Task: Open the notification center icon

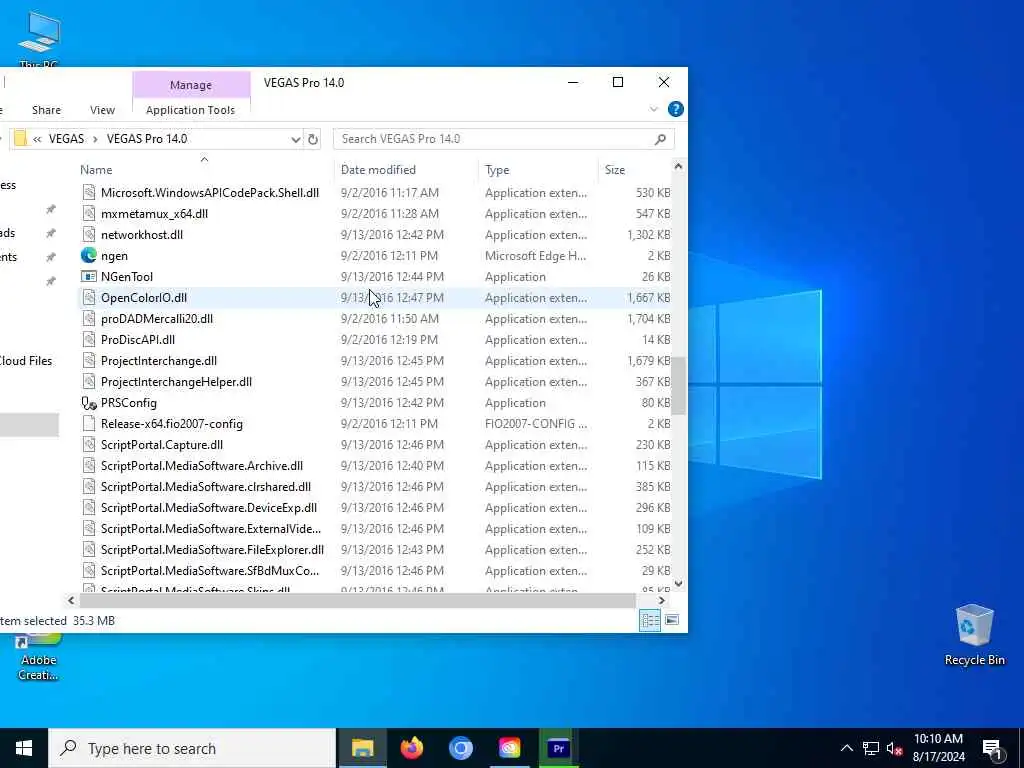Action: coord(992,748)
